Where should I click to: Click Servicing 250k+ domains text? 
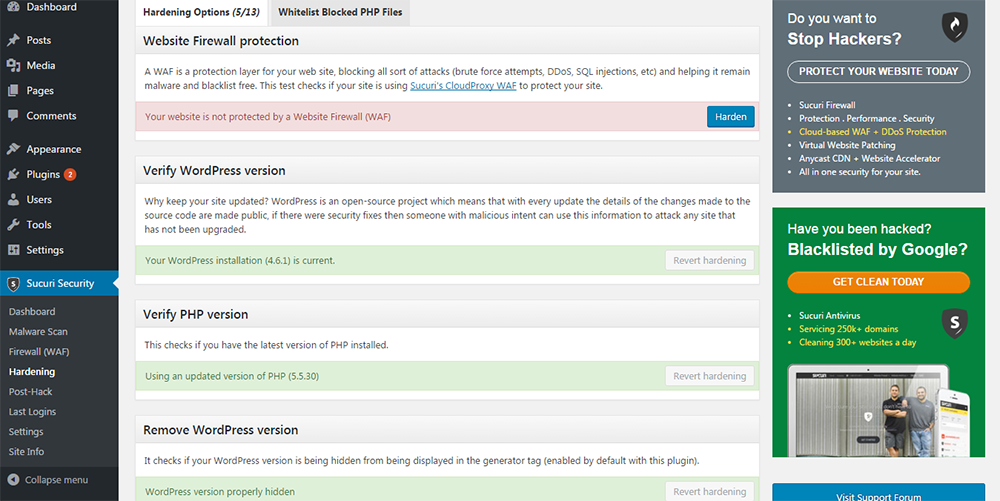pyautogui.click(x=848, y=329)
